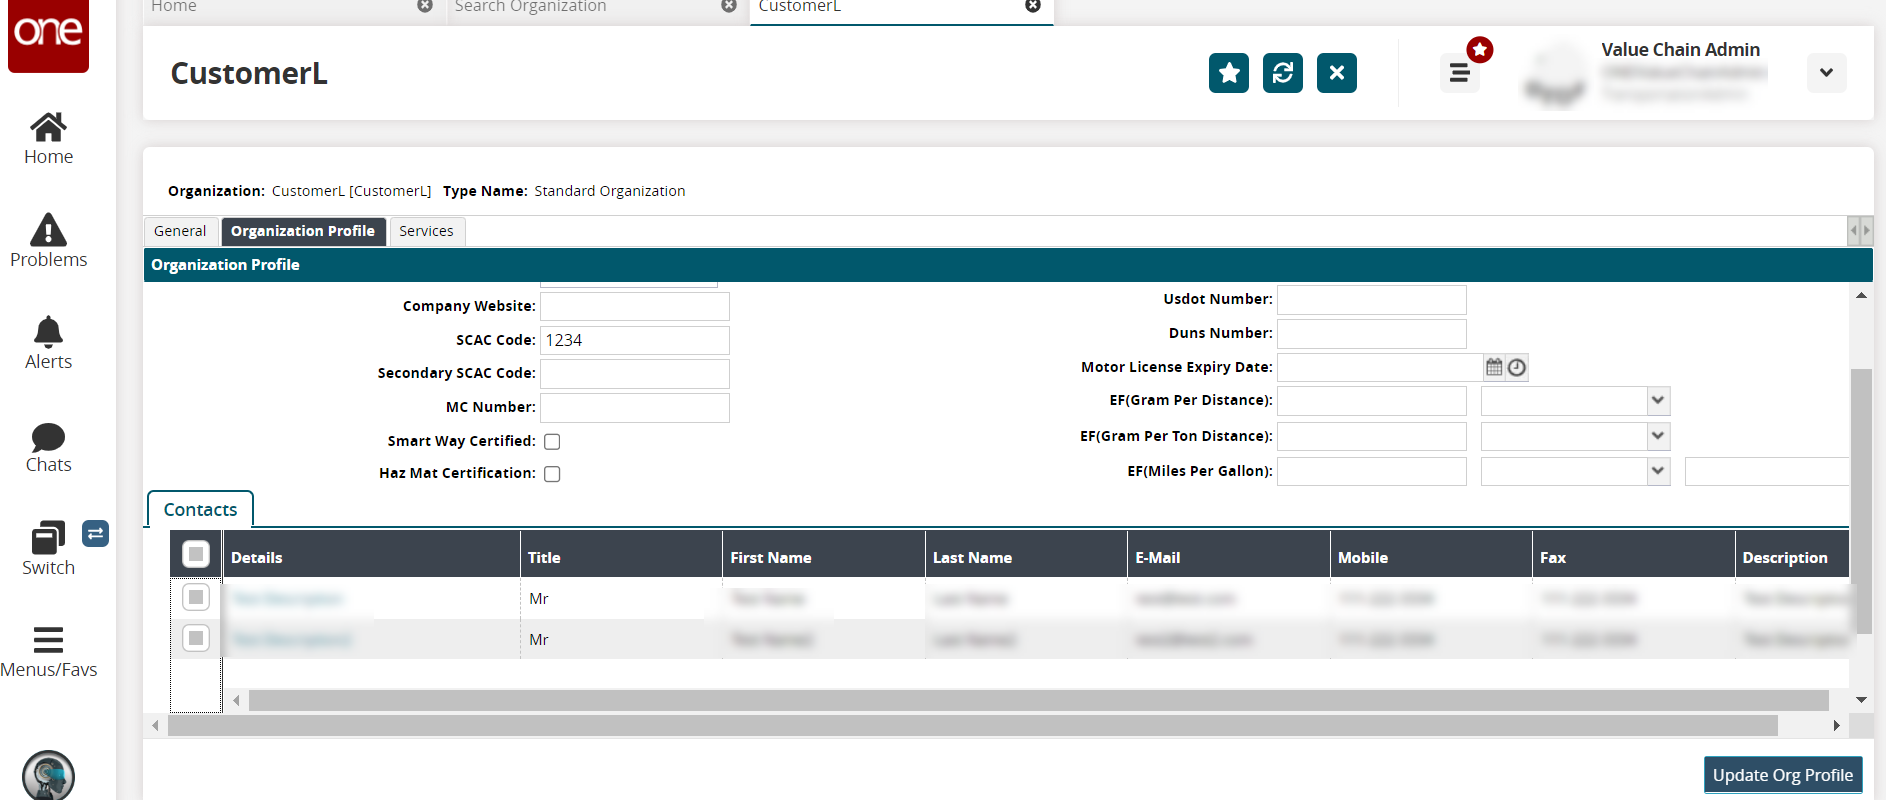Image resolution: width=1886 pixels, height=800 pixels.
Task: Select the Organization Profile tab
Action: [303, 231]
